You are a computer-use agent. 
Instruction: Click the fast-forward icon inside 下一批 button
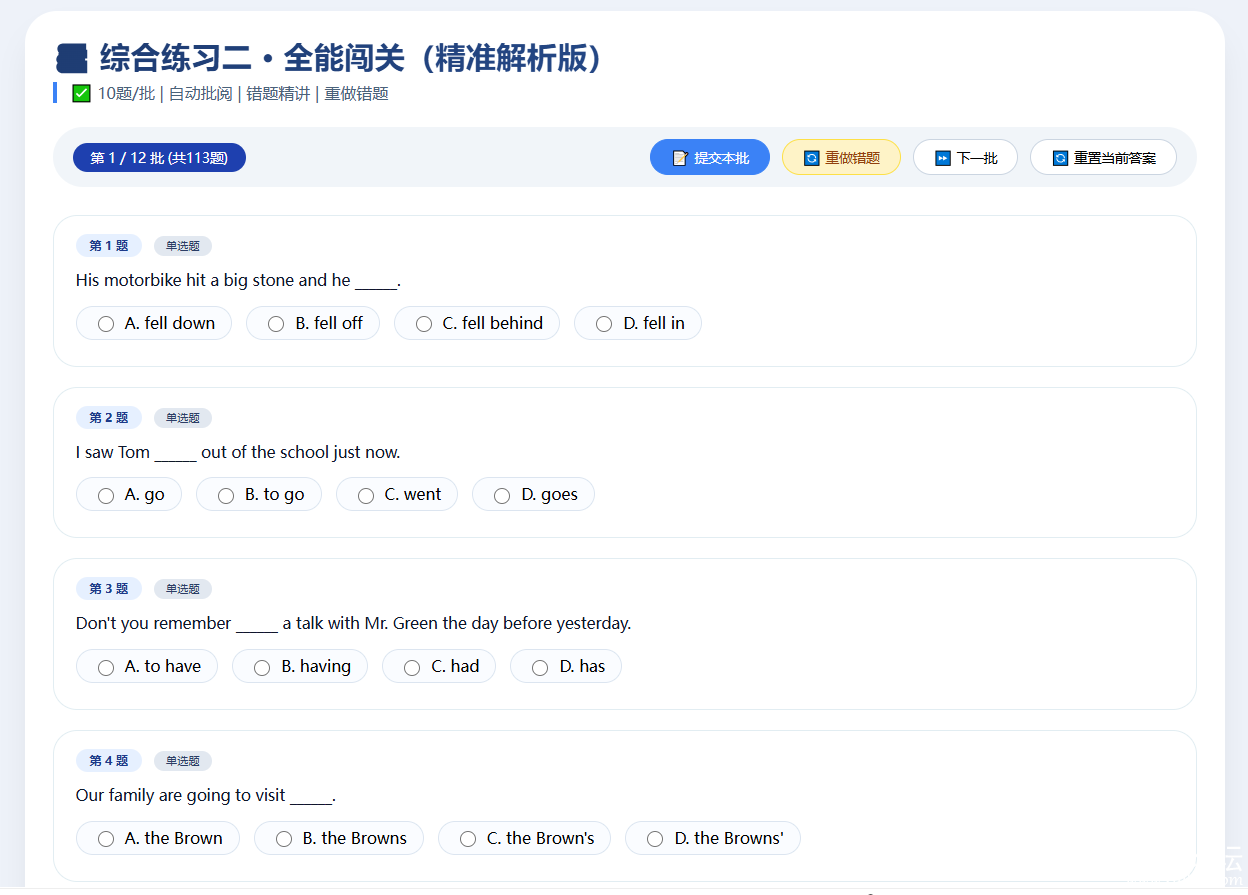(x=943, y=158)
